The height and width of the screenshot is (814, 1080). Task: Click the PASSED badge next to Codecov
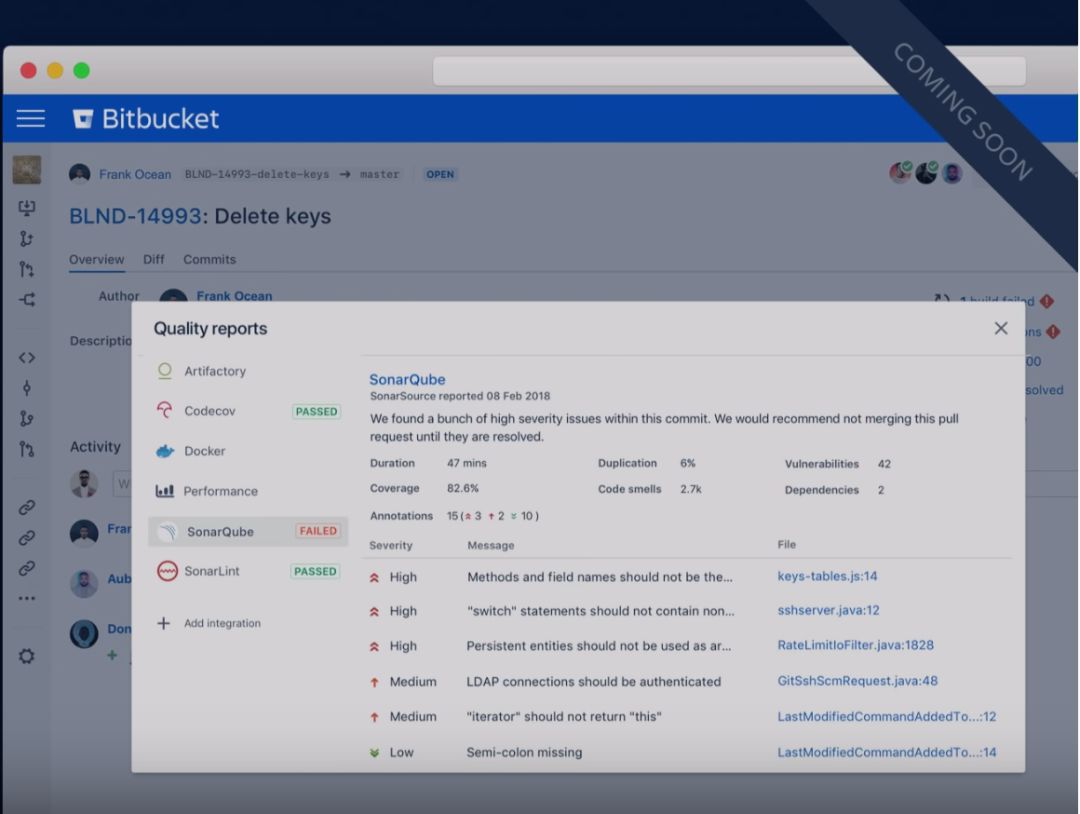click(x=316, y=412)
